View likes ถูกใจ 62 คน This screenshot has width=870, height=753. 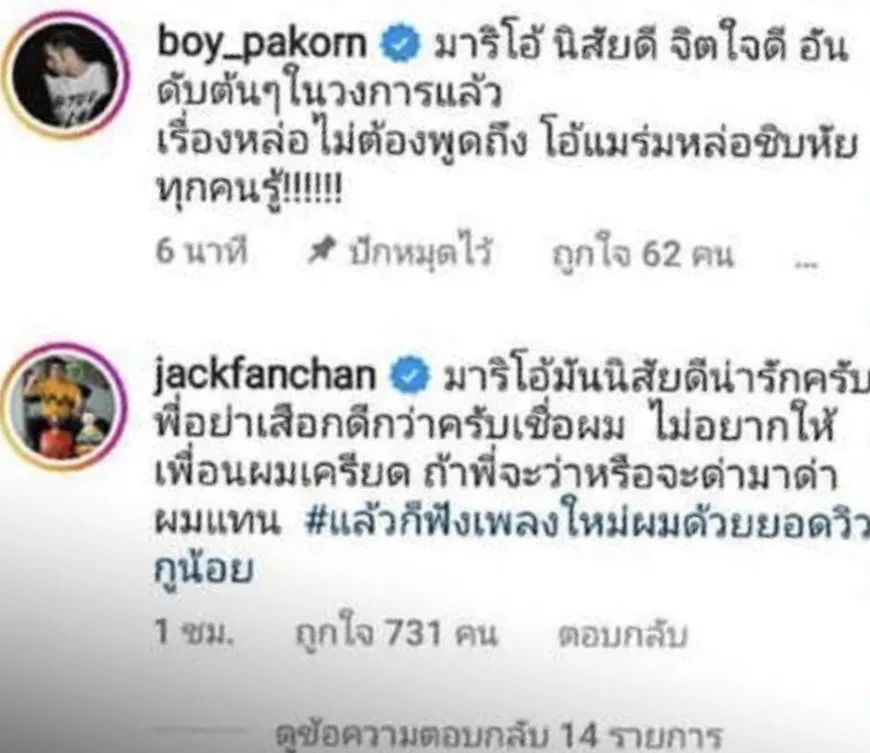coord(641,254)
